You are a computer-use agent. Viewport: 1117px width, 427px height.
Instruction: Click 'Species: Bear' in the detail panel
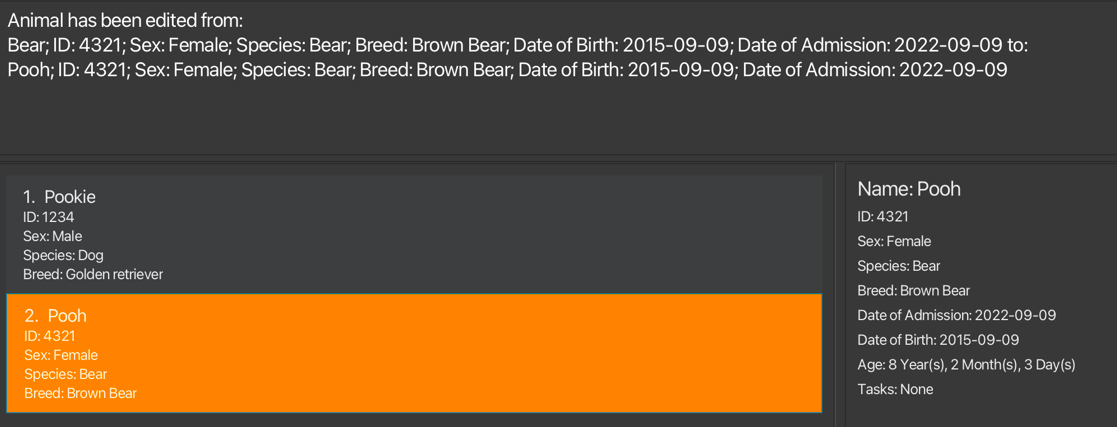(x=899, y=266)
